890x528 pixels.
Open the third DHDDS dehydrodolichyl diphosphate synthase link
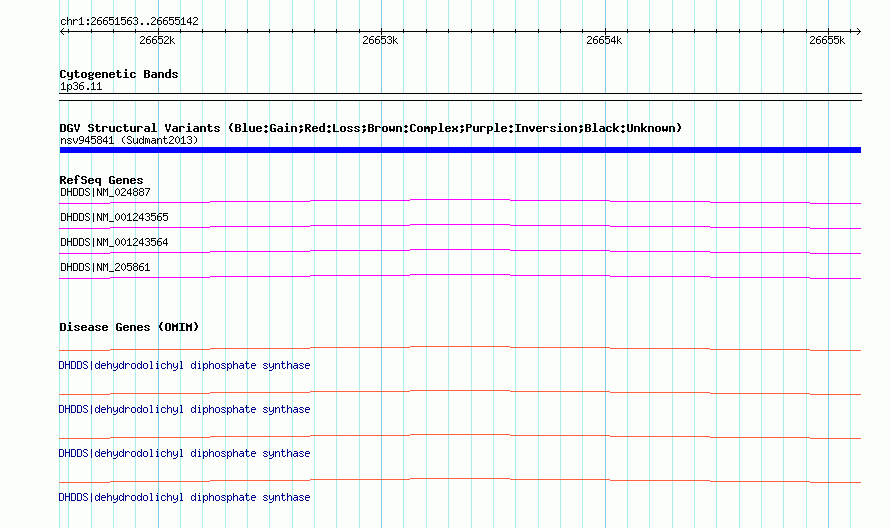coord(184,454)
